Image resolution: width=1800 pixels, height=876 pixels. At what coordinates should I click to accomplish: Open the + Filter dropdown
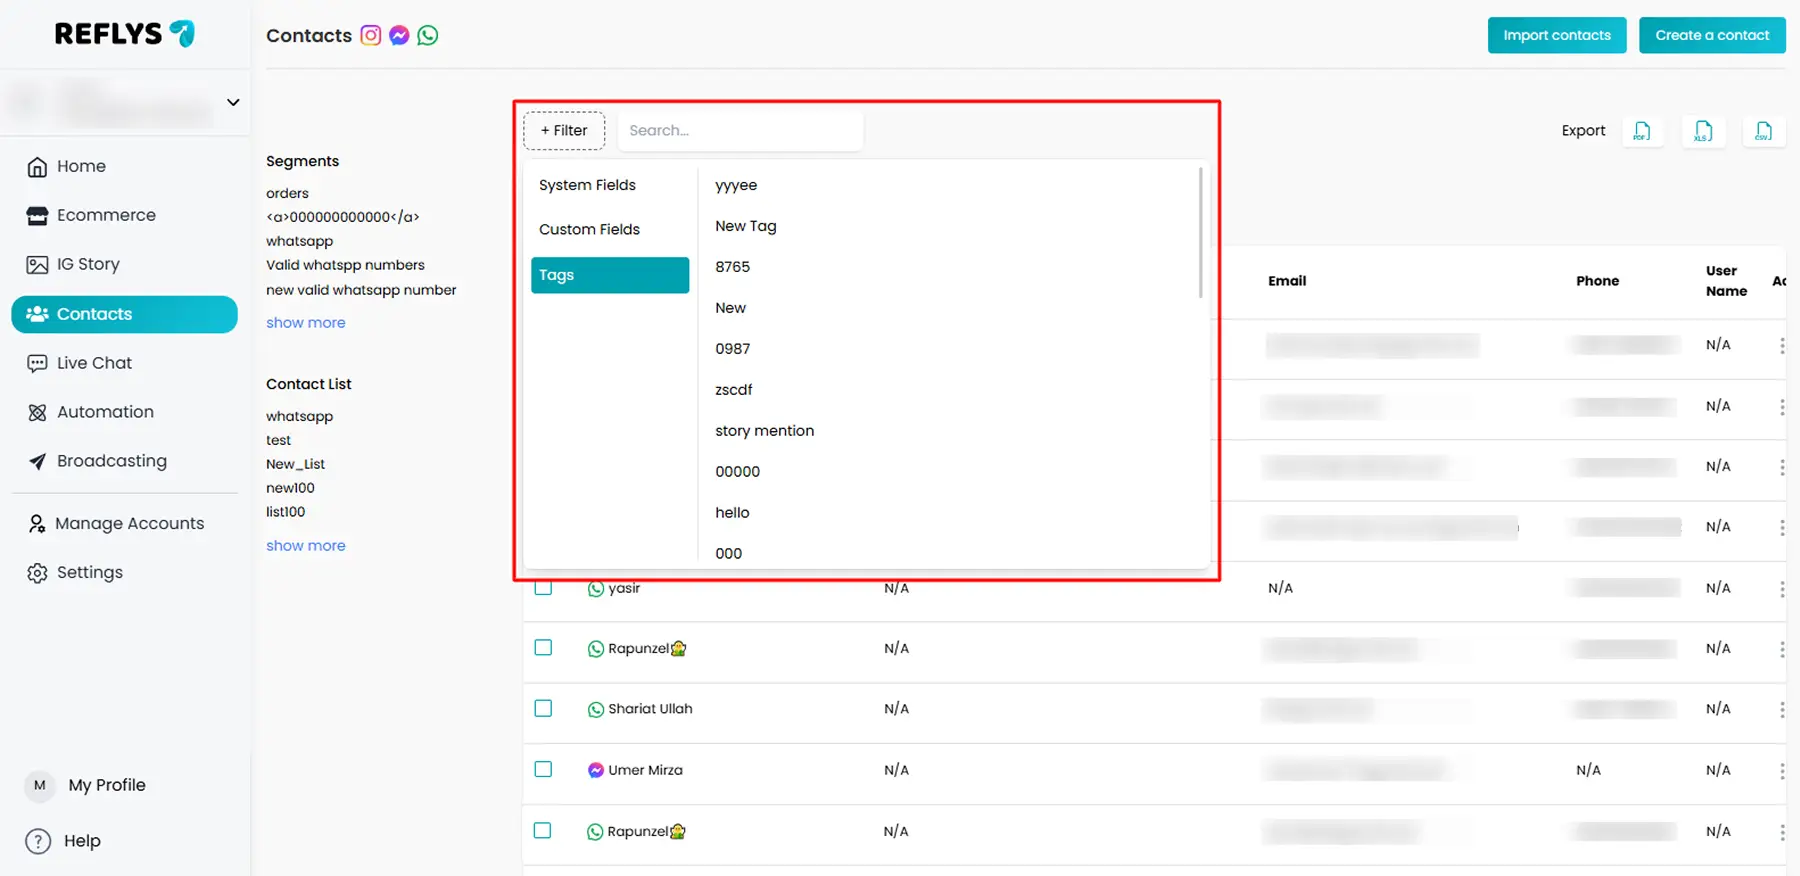click(x=564, y=130)
